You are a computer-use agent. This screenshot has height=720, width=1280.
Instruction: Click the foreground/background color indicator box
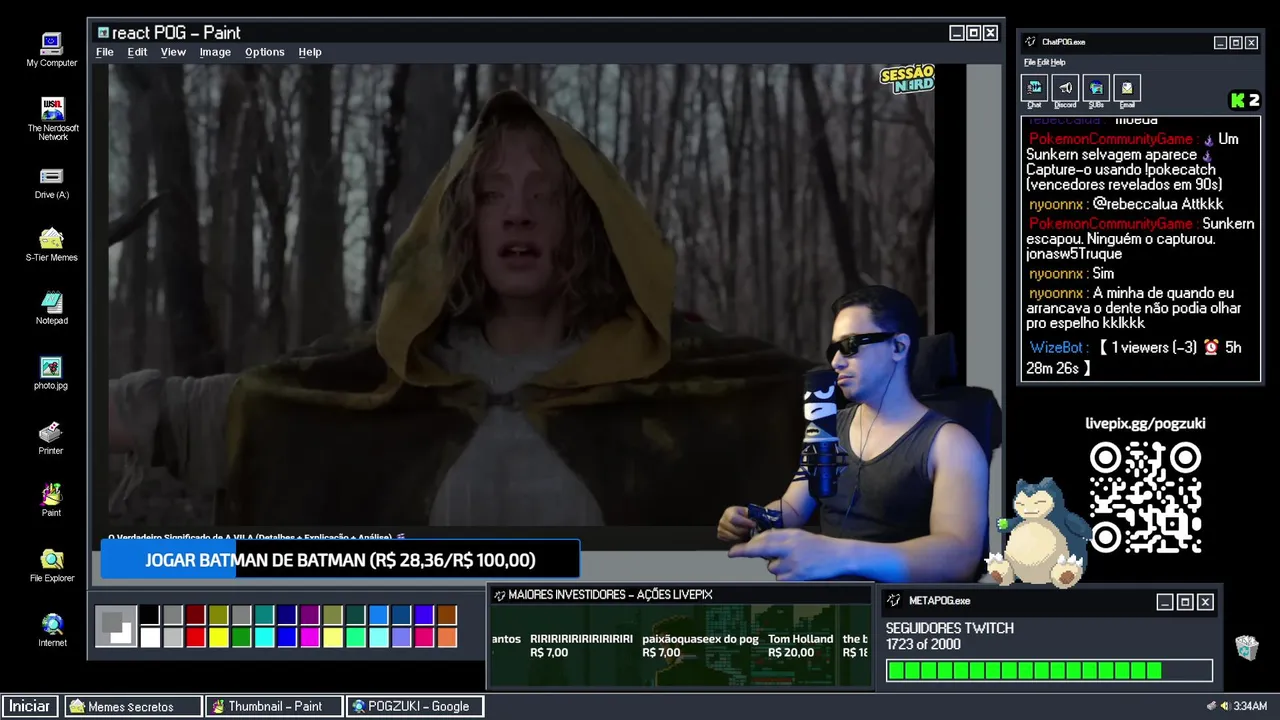point(116,626)
